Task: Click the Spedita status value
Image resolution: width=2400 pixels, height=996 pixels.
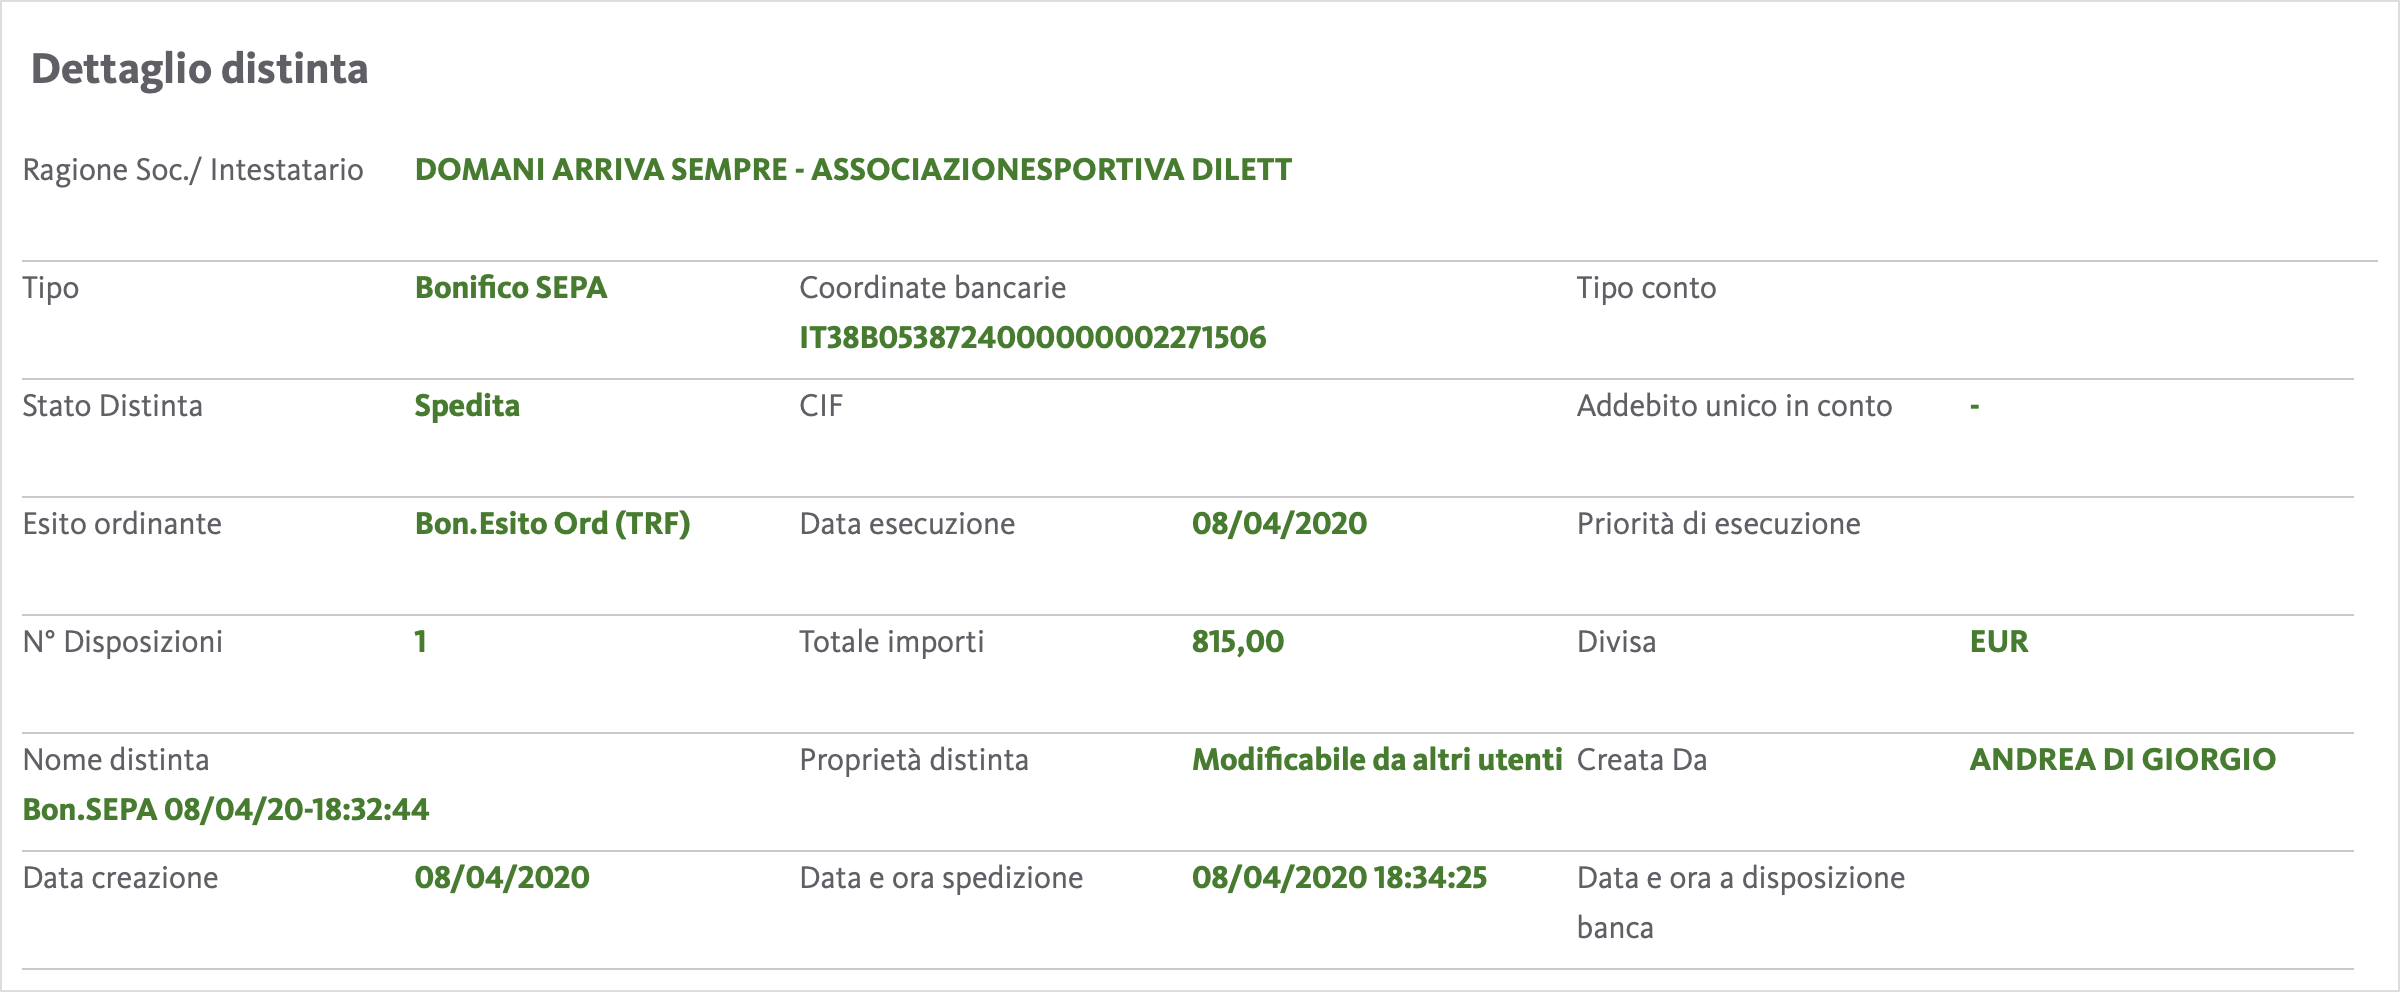Action: coord(467,406)
